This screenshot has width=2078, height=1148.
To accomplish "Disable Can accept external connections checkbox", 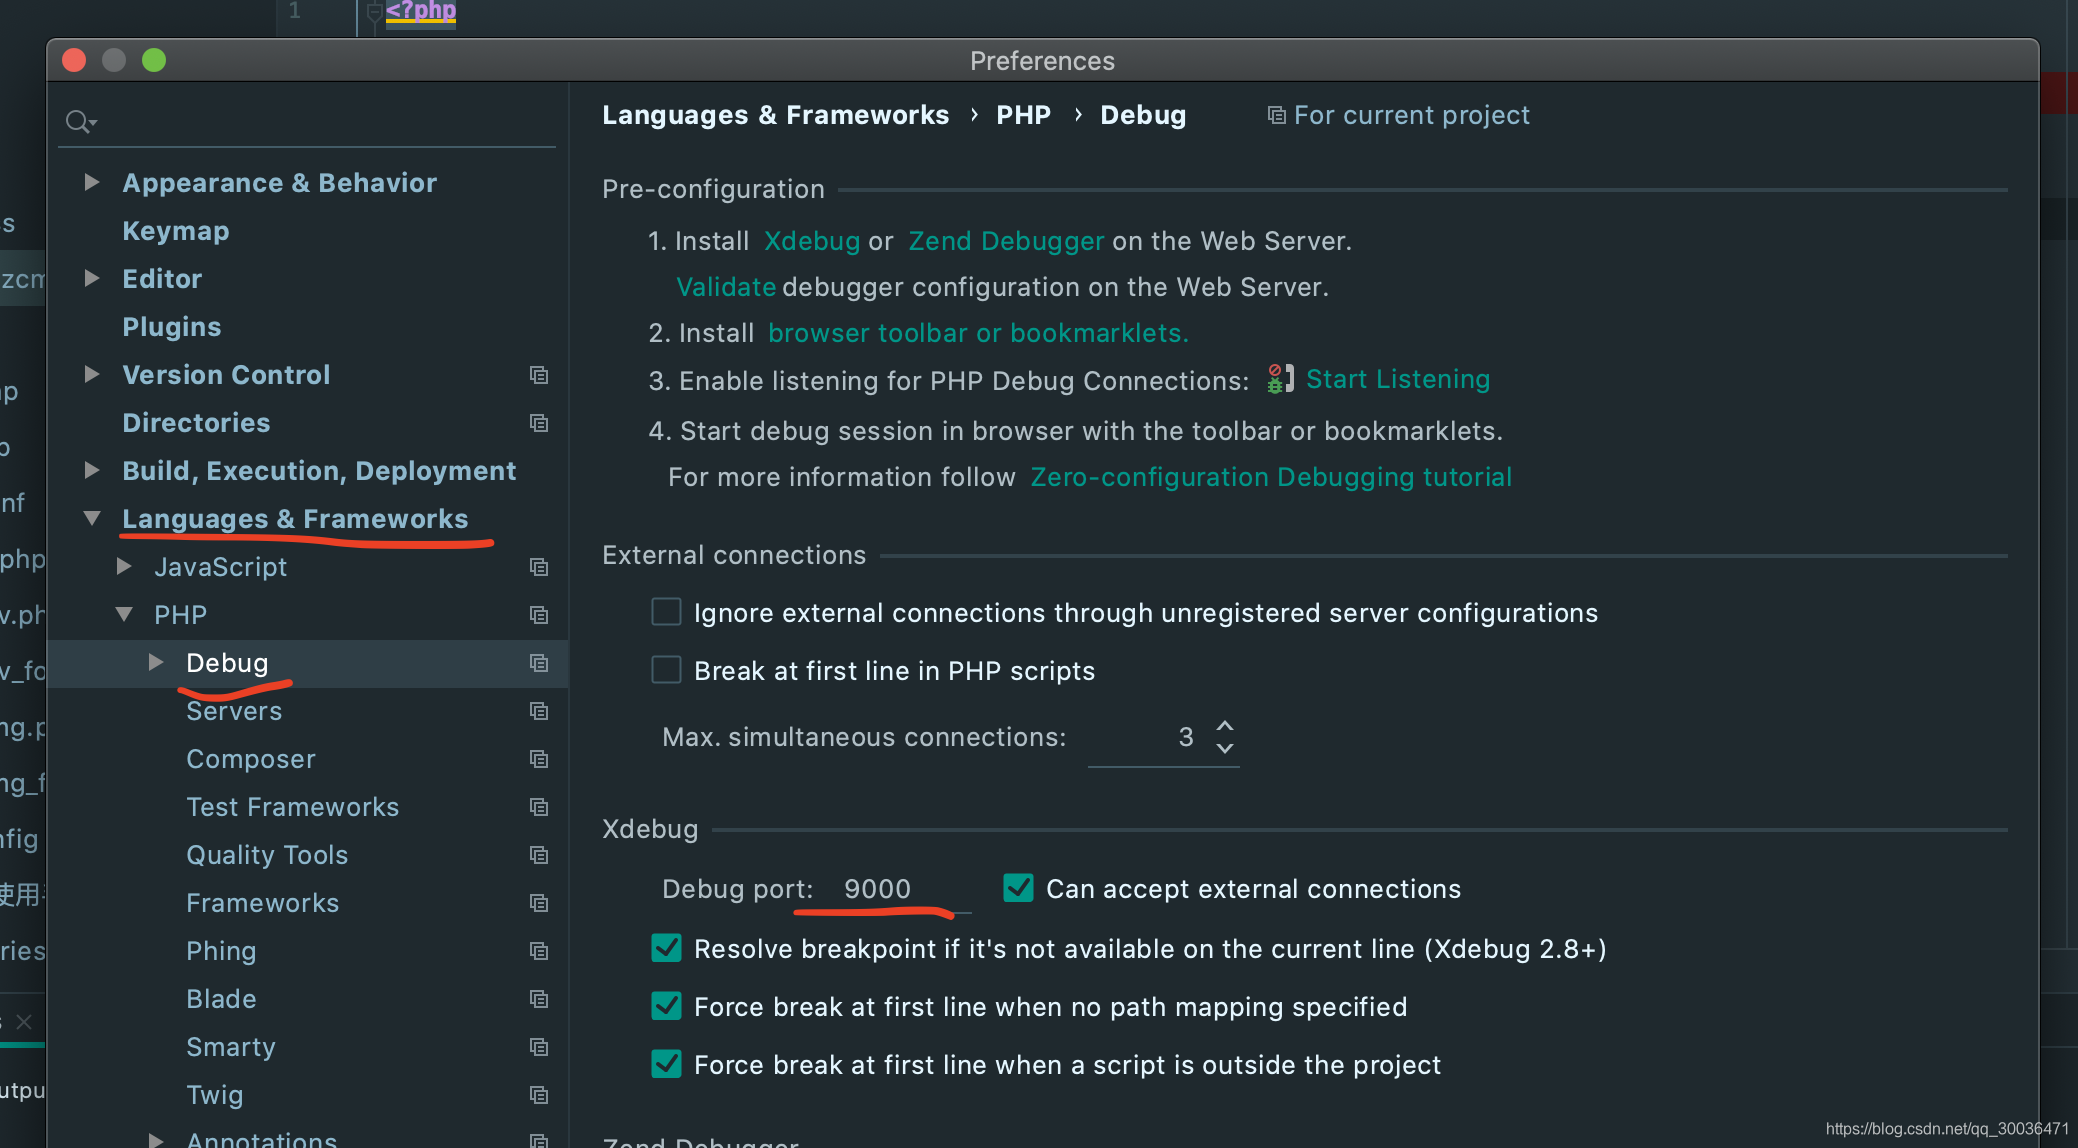I will (x=1015, y=888).
